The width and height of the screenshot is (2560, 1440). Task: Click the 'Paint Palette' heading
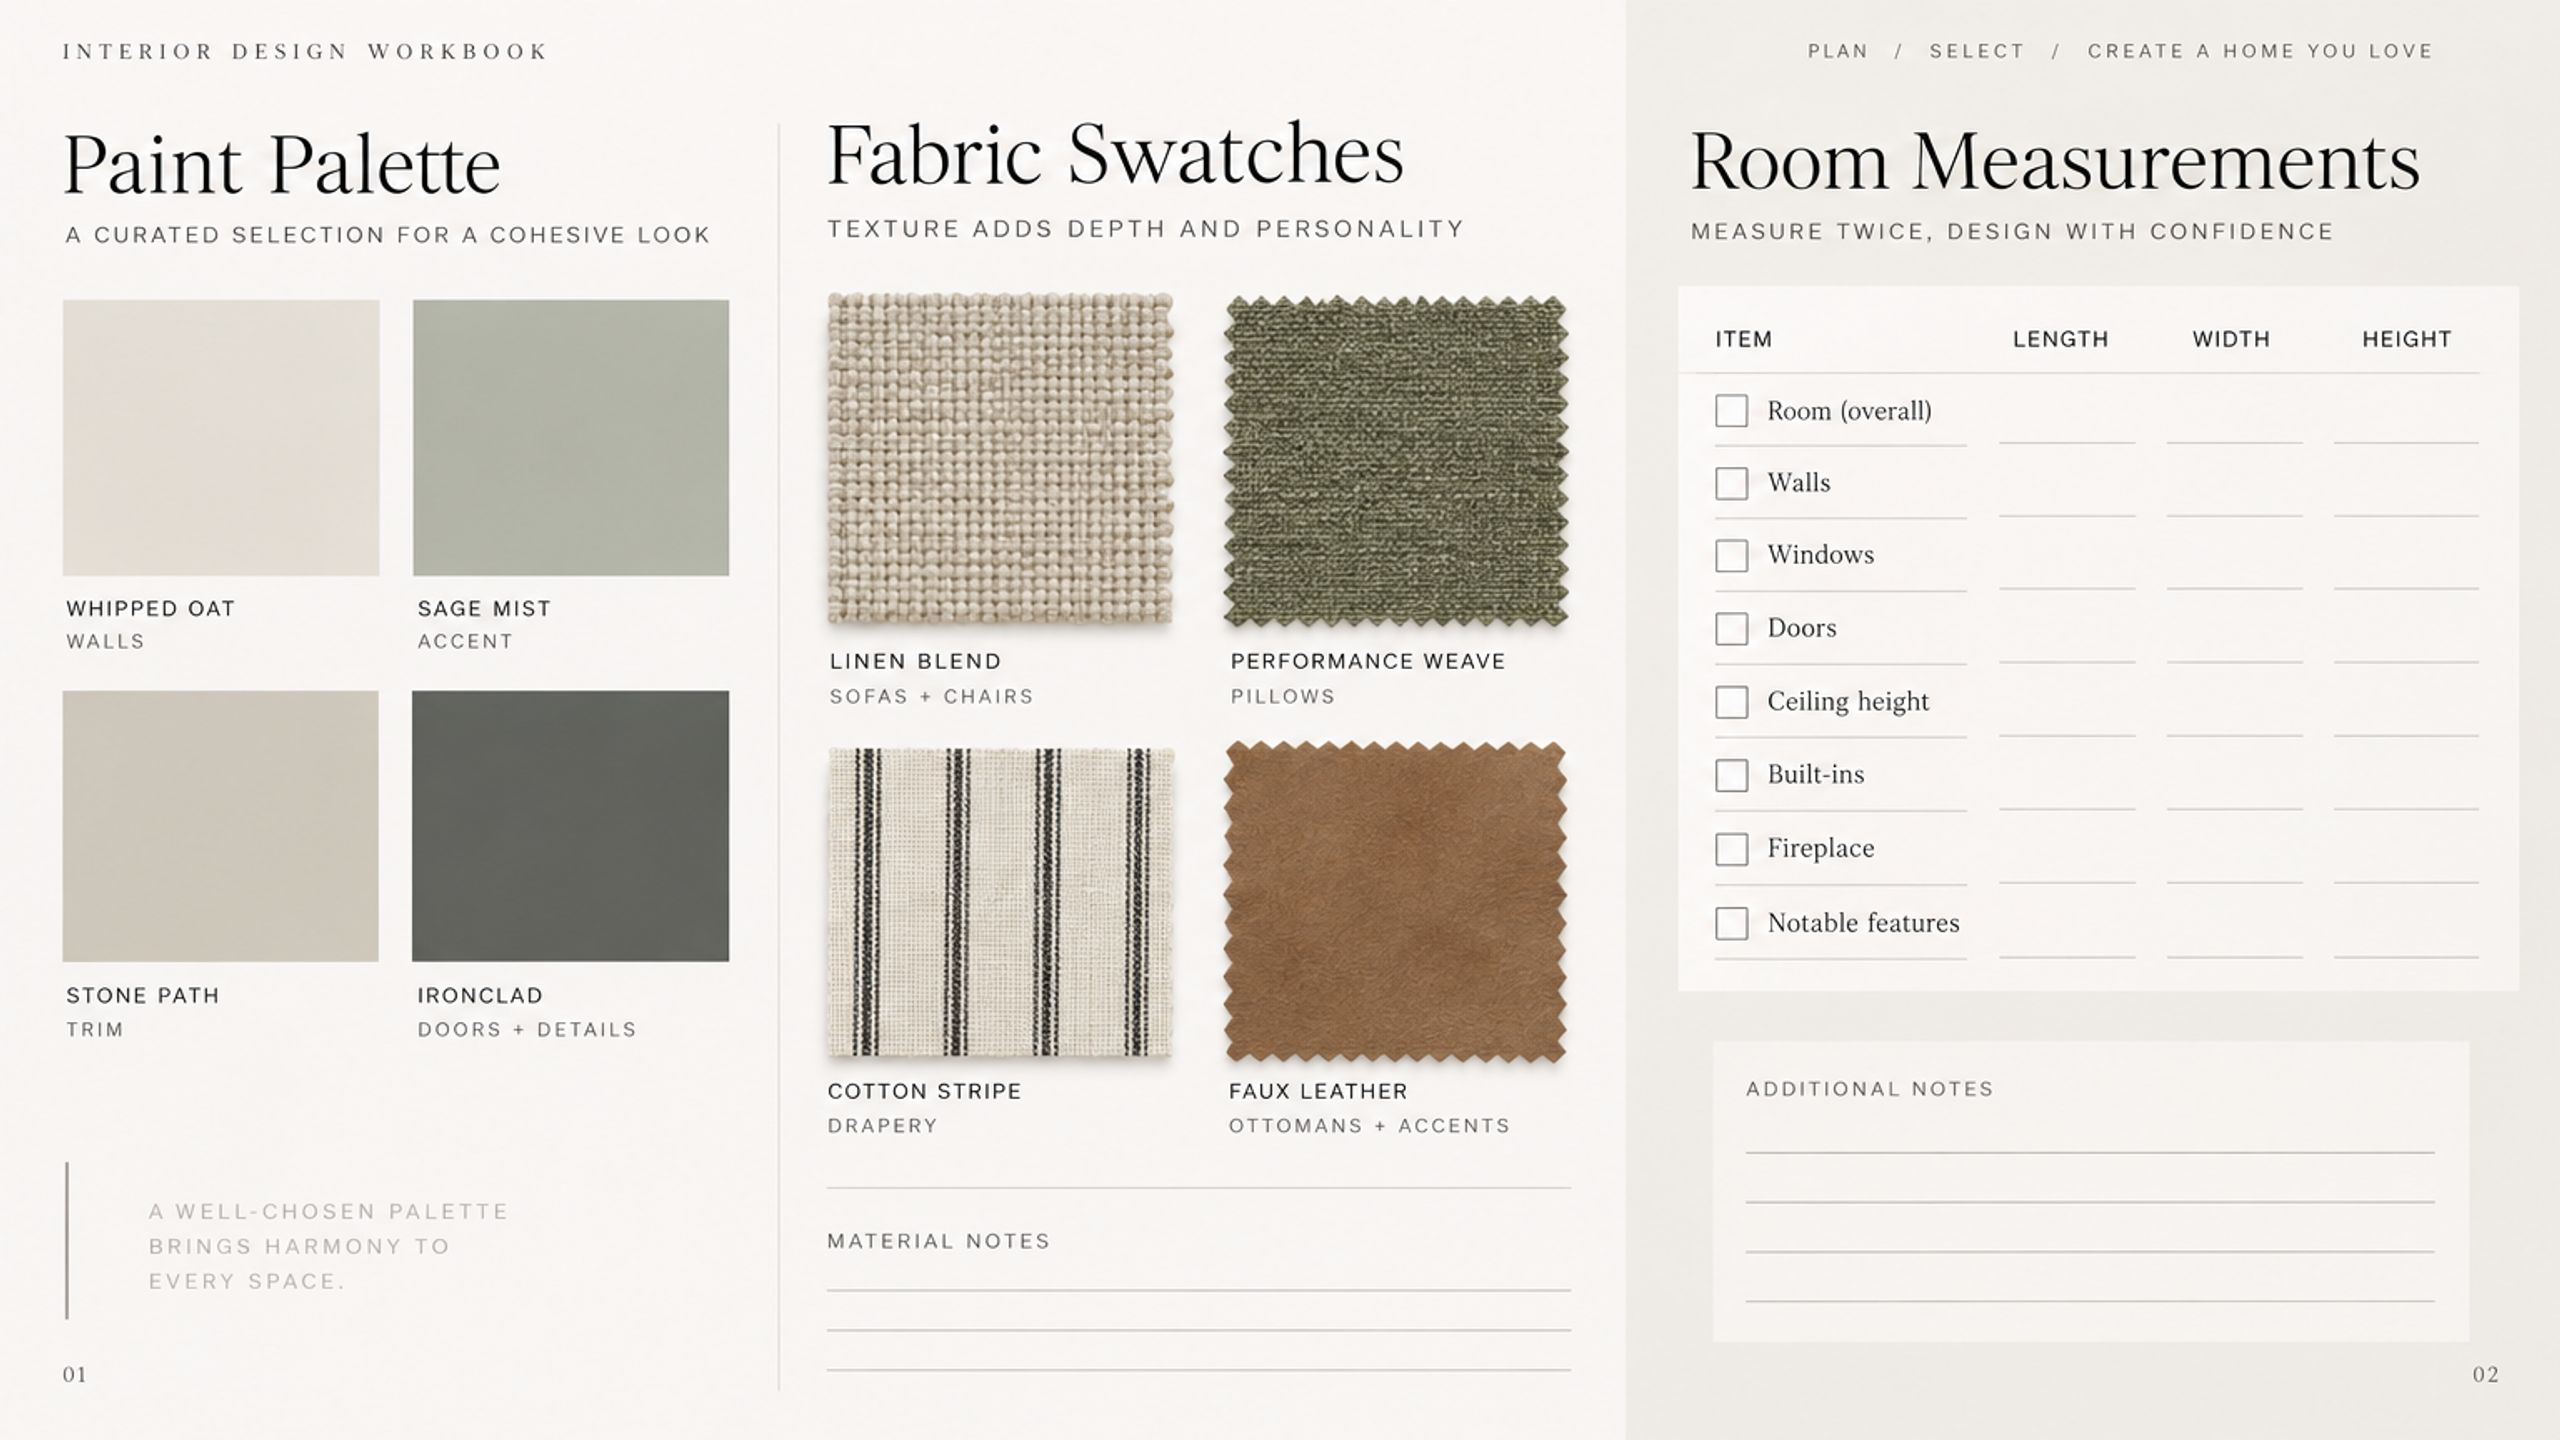click(282, 165)
